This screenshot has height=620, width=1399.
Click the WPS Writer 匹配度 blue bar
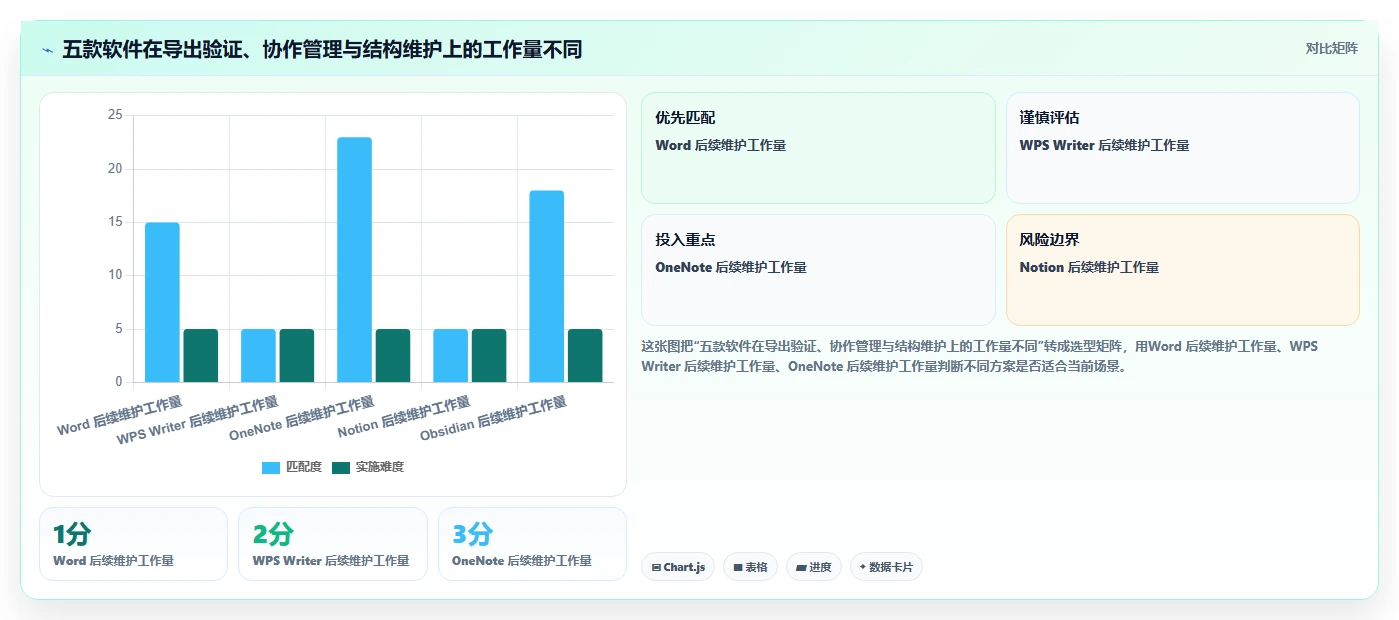pyautogui.click(x=258, y=355)
